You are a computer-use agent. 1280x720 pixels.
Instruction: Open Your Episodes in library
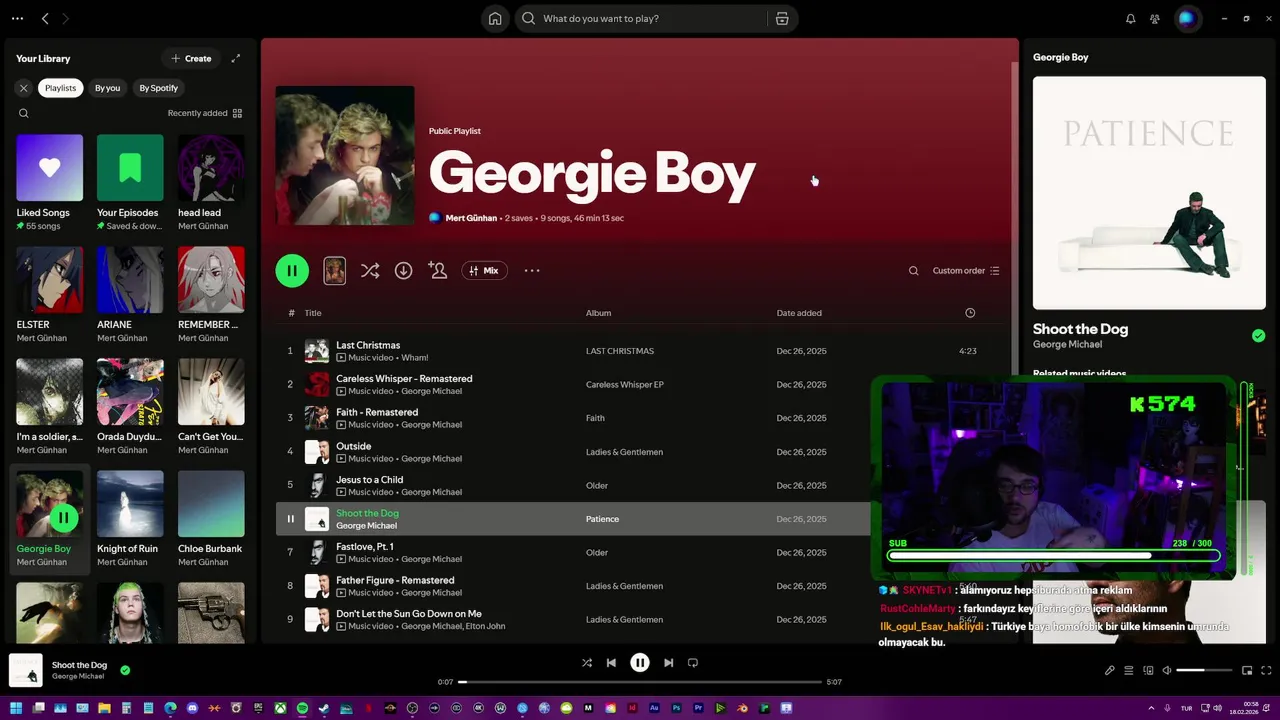130,182
